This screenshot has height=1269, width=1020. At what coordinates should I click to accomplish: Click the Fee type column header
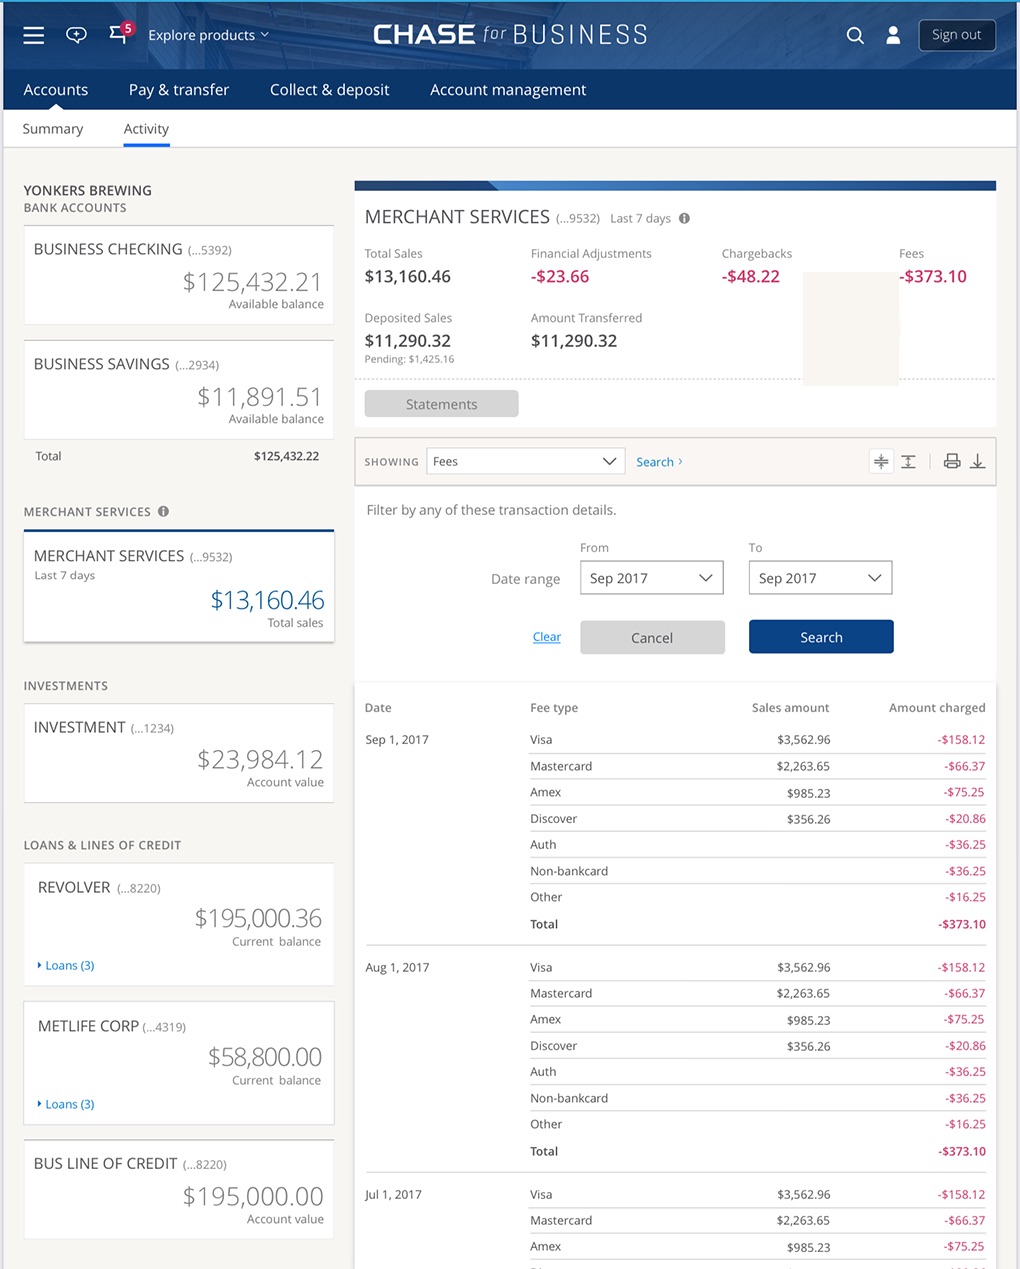click(x=554, y=708)
